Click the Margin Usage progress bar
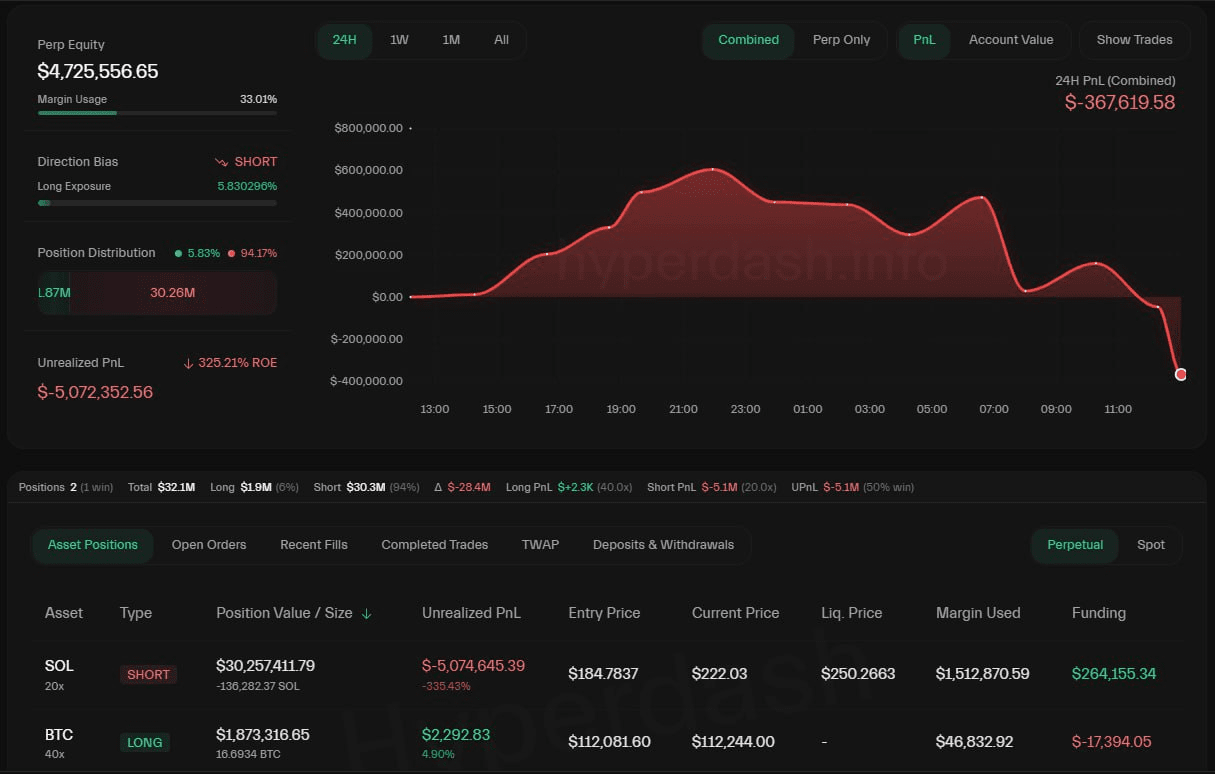1215x774 pixels. pos(157,113)
